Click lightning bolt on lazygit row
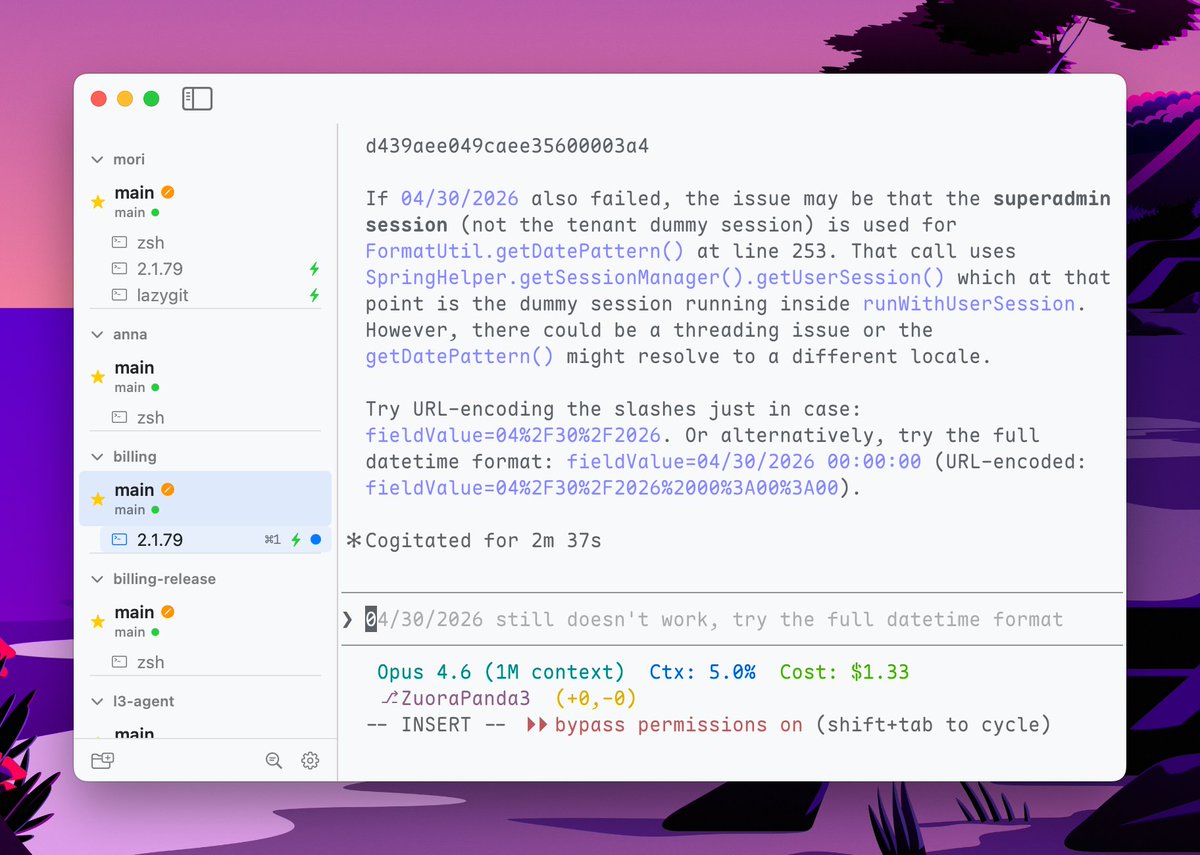This screenshot has width=1200, height=855. (315, 295)
